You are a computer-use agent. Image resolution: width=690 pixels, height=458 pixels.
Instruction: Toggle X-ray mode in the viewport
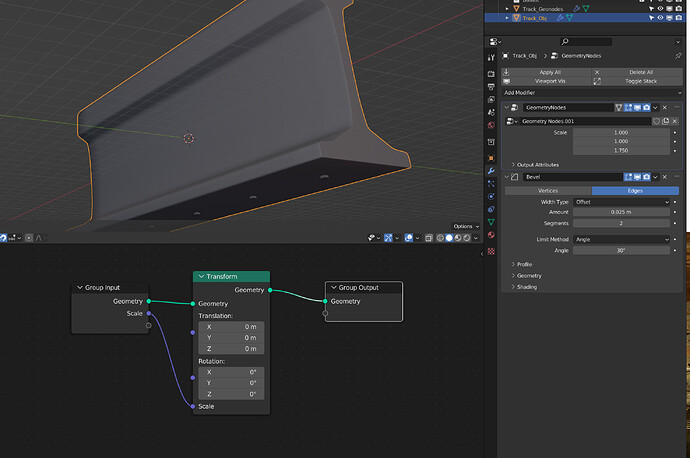[429, 238]
